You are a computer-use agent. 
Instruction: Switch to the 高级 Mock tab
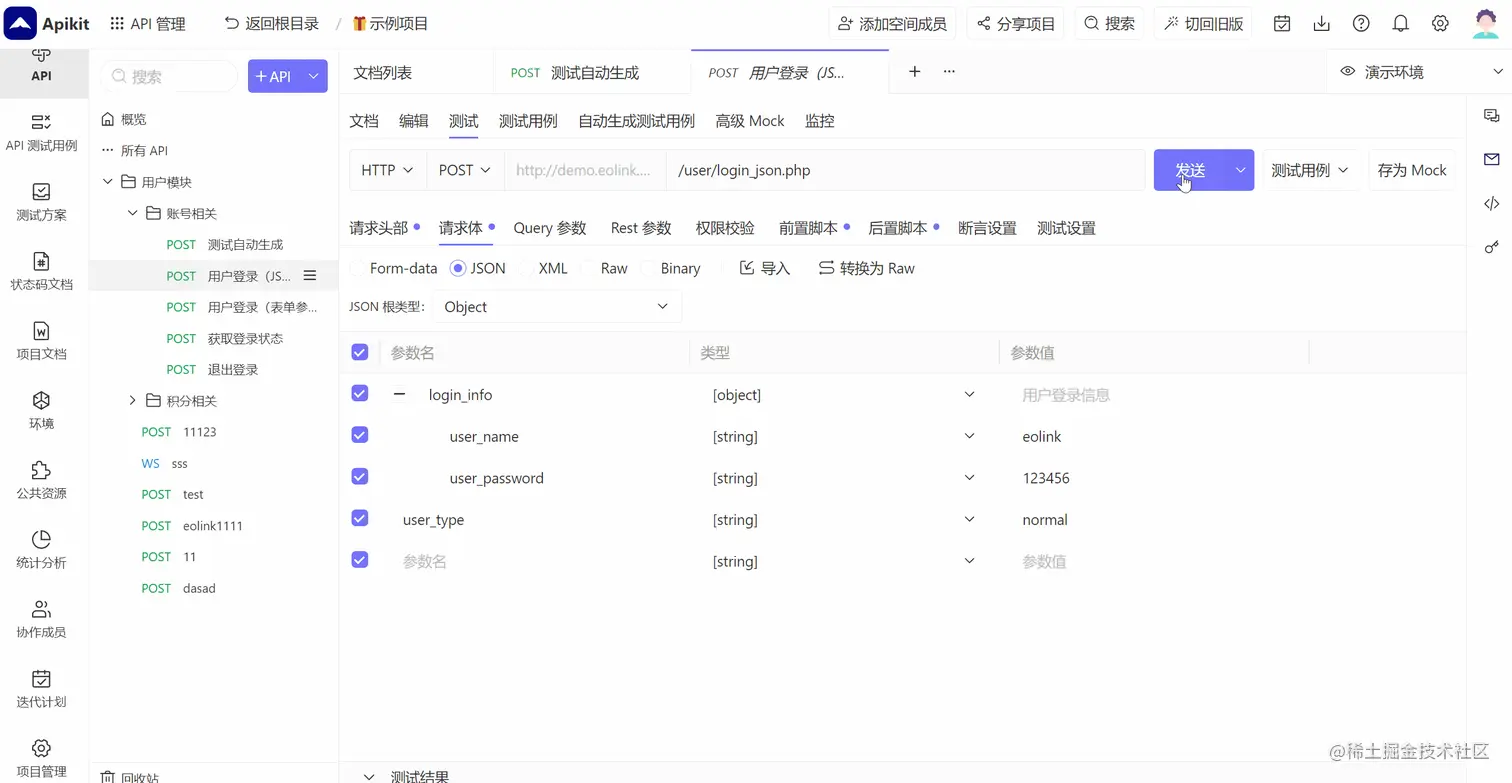[x=750, y=121]
